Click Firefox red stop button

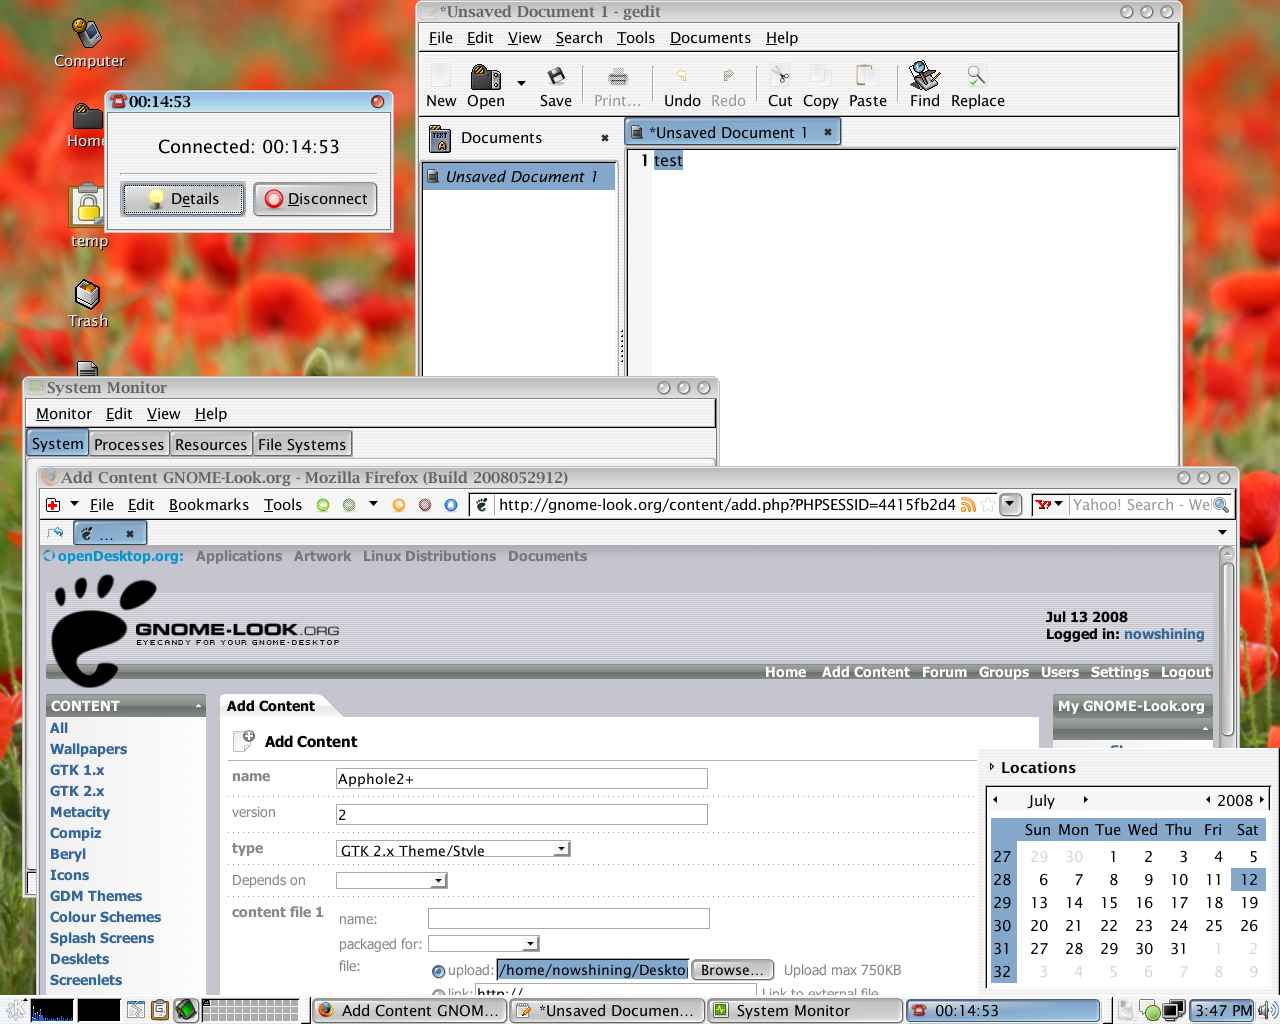point(424,505)
